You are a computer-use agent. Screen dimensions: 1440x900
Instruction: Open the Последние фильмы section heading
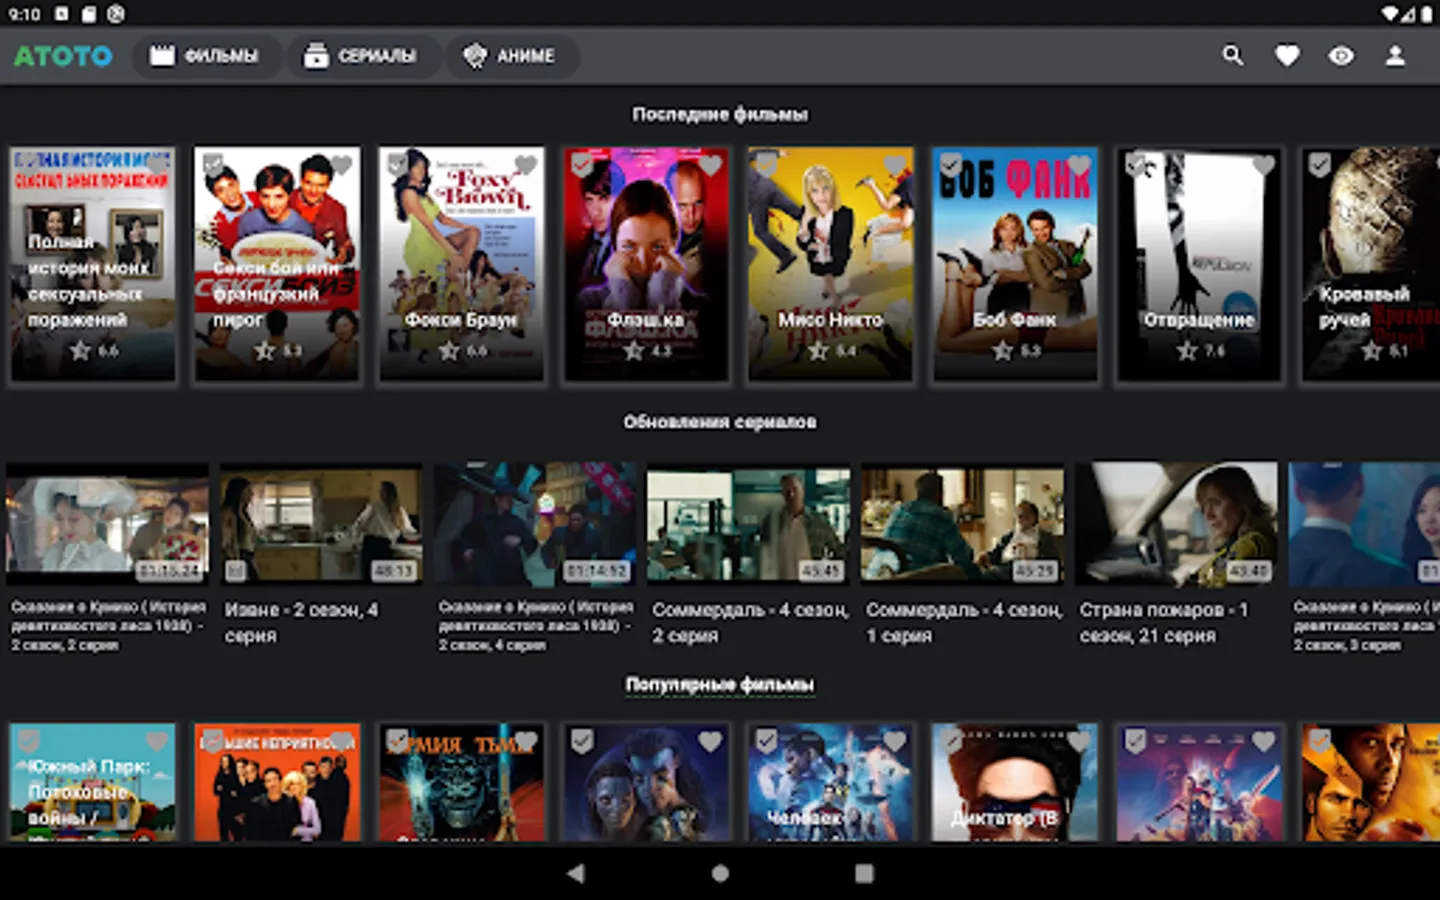pyautogui.click(x=720, y=115)
